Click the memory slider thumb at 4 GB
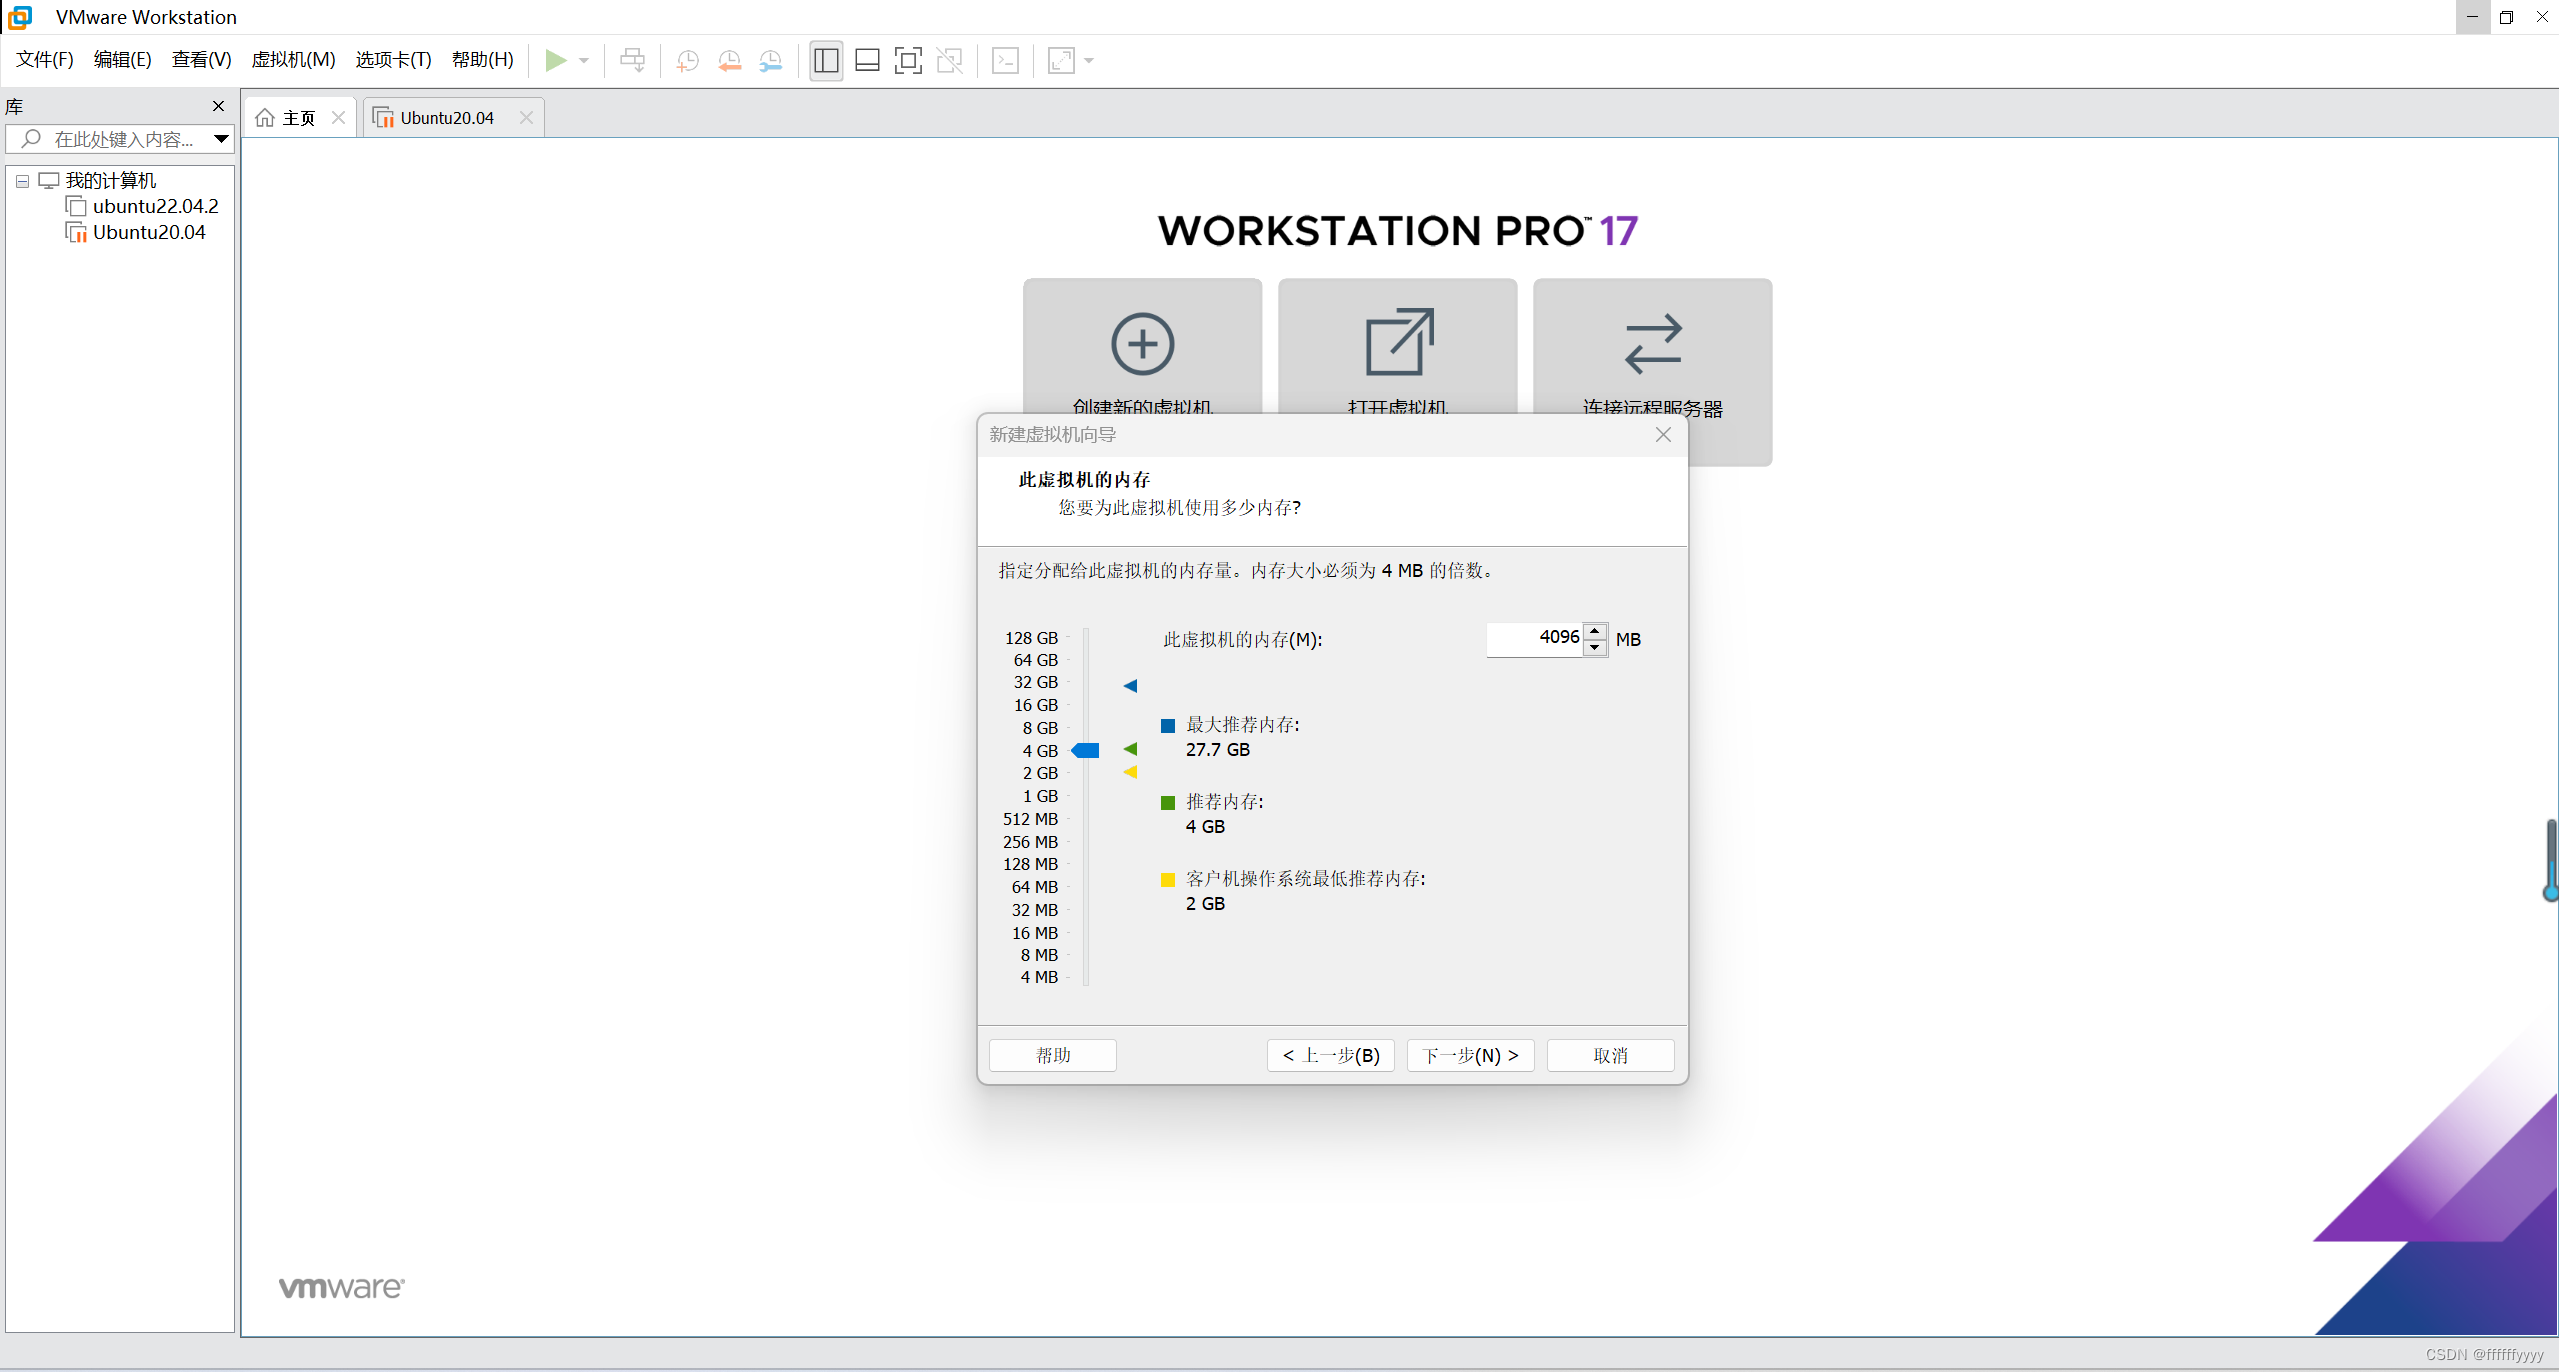Image resolution: width=2559 pixels, height=1372 pixels. 1086,751
